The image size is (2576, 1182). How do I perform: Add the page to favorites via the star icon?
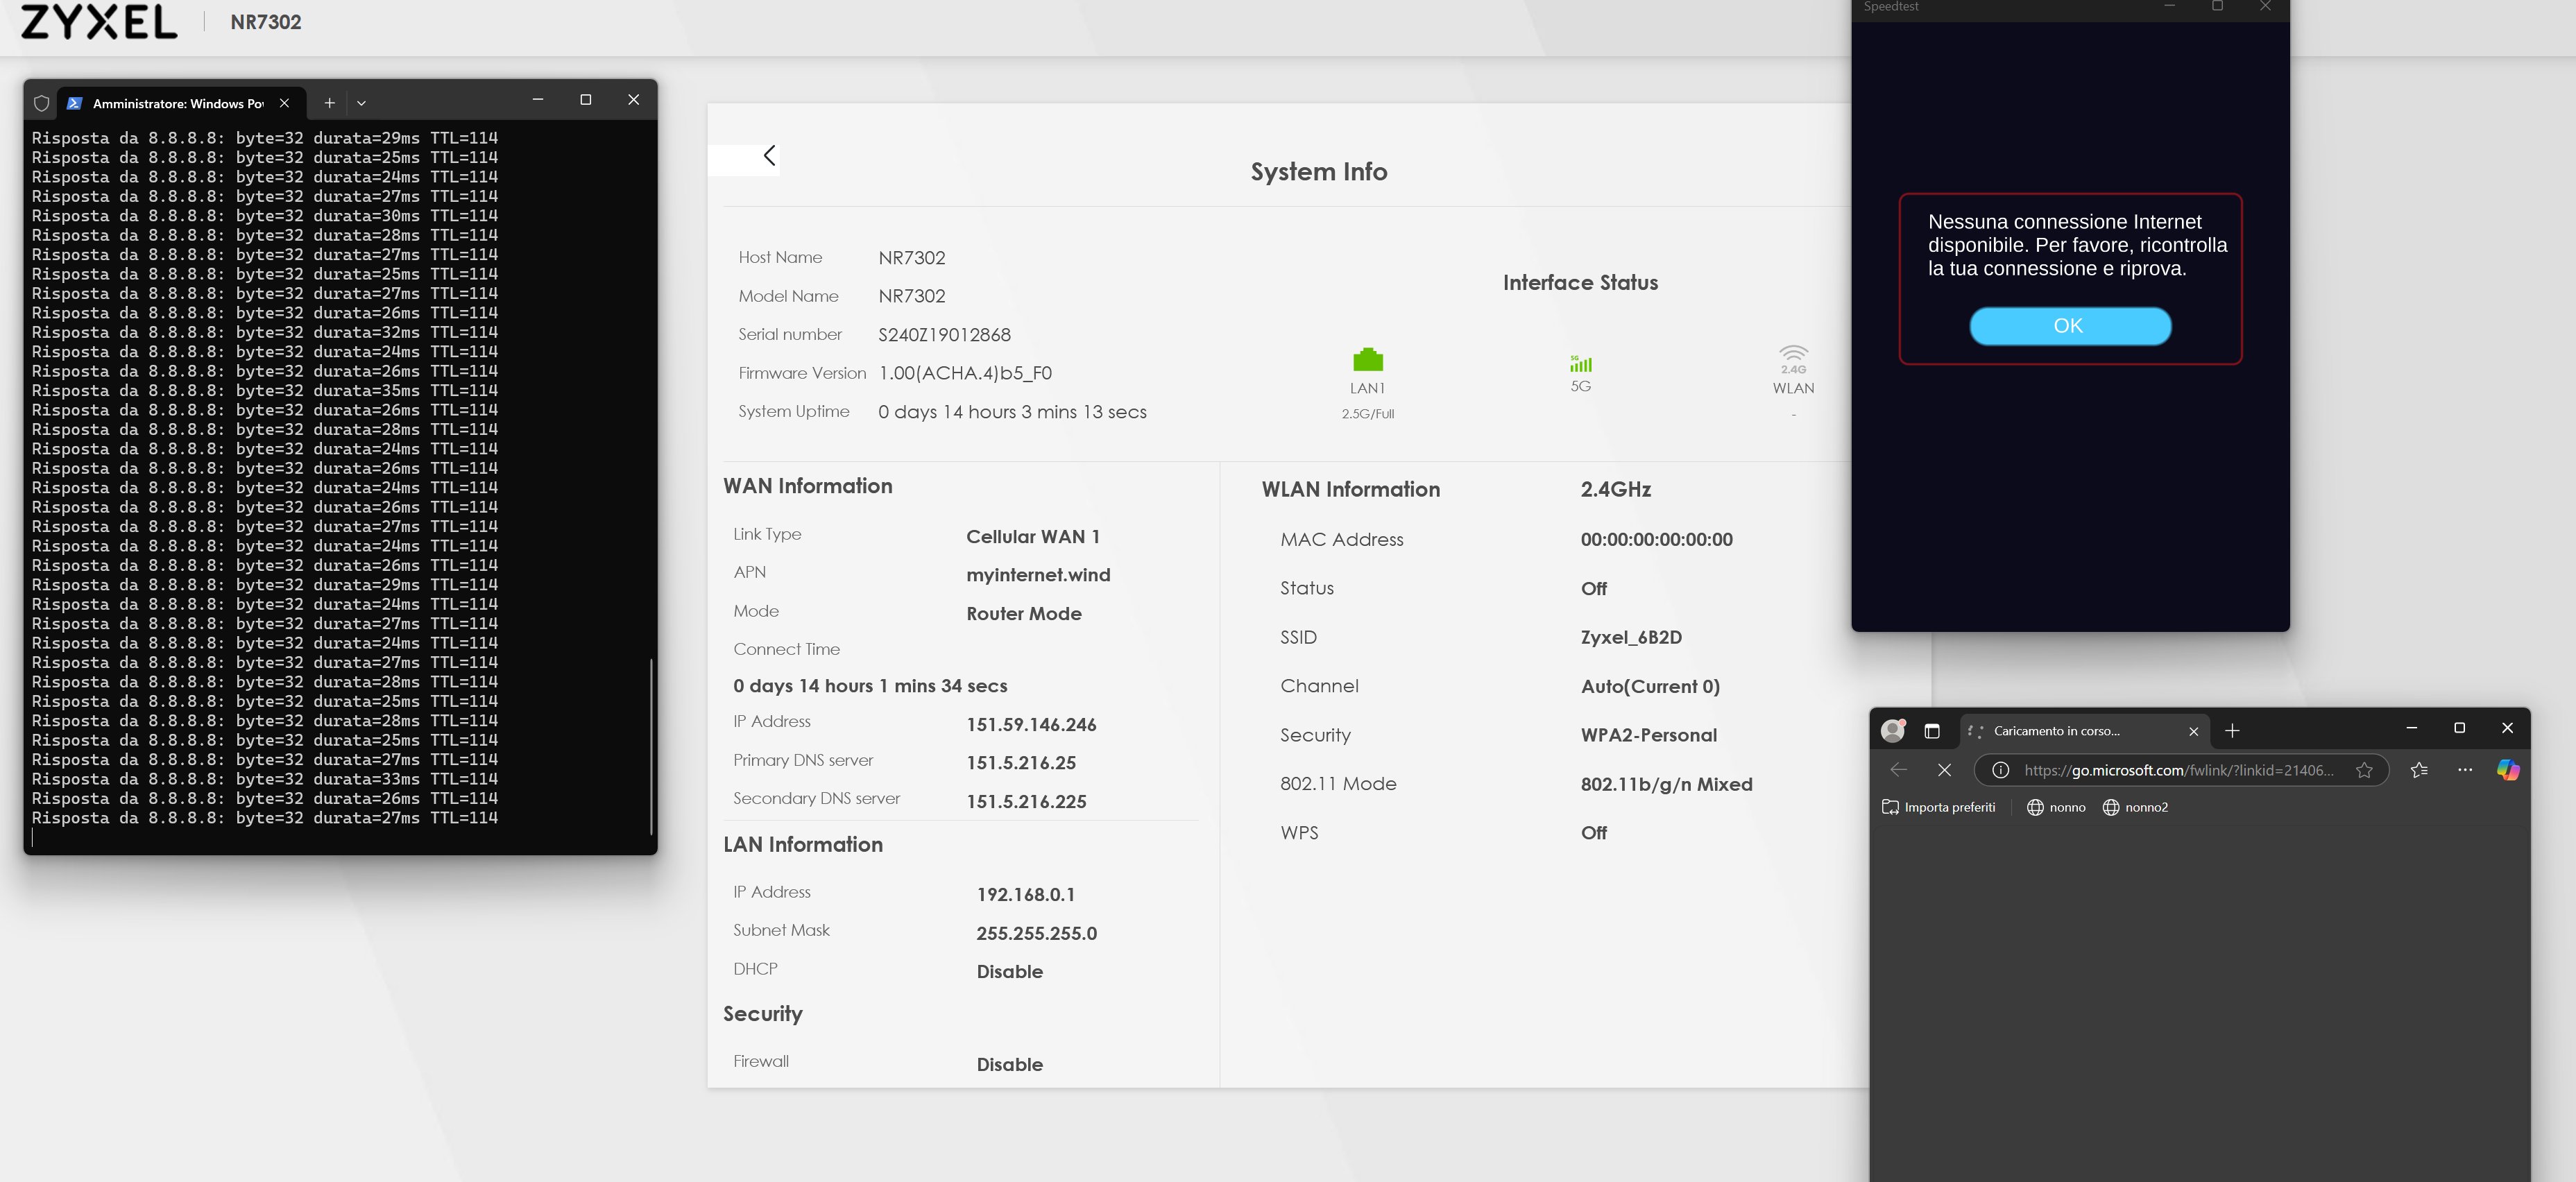click(x=2364, y=770)
